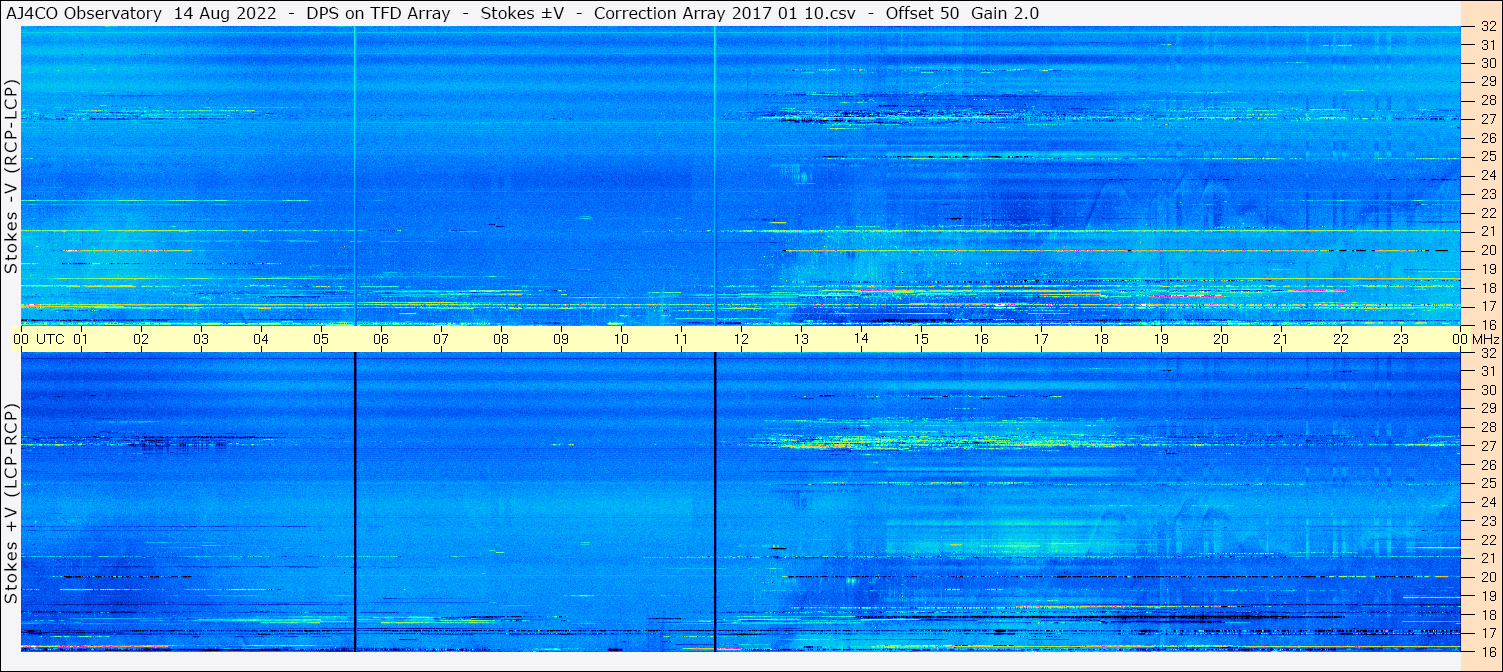Image resolution: width=1503 pixels, height=672 pixels.
Task: Click the 03 UTC time axis label
Action: (201, 339)
